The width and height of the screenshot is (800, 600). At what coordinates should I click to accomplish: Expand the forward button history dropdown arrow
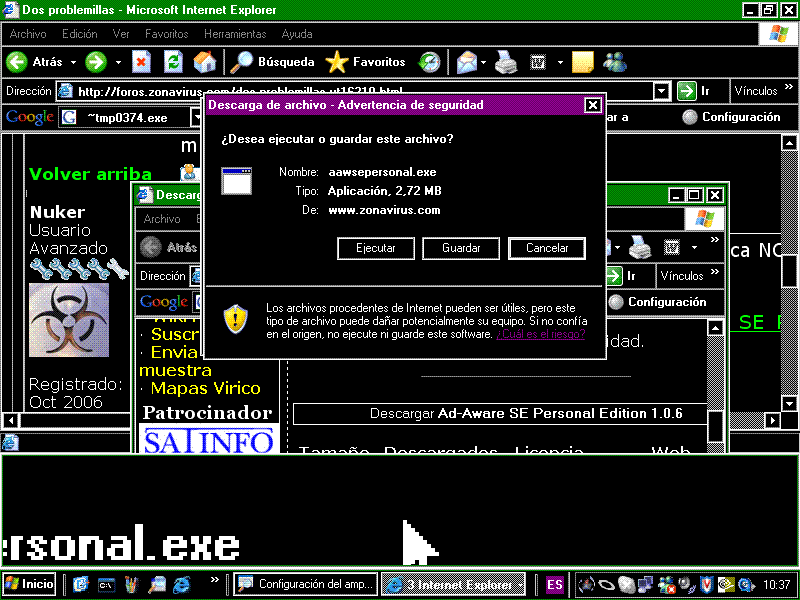(118, 62)
